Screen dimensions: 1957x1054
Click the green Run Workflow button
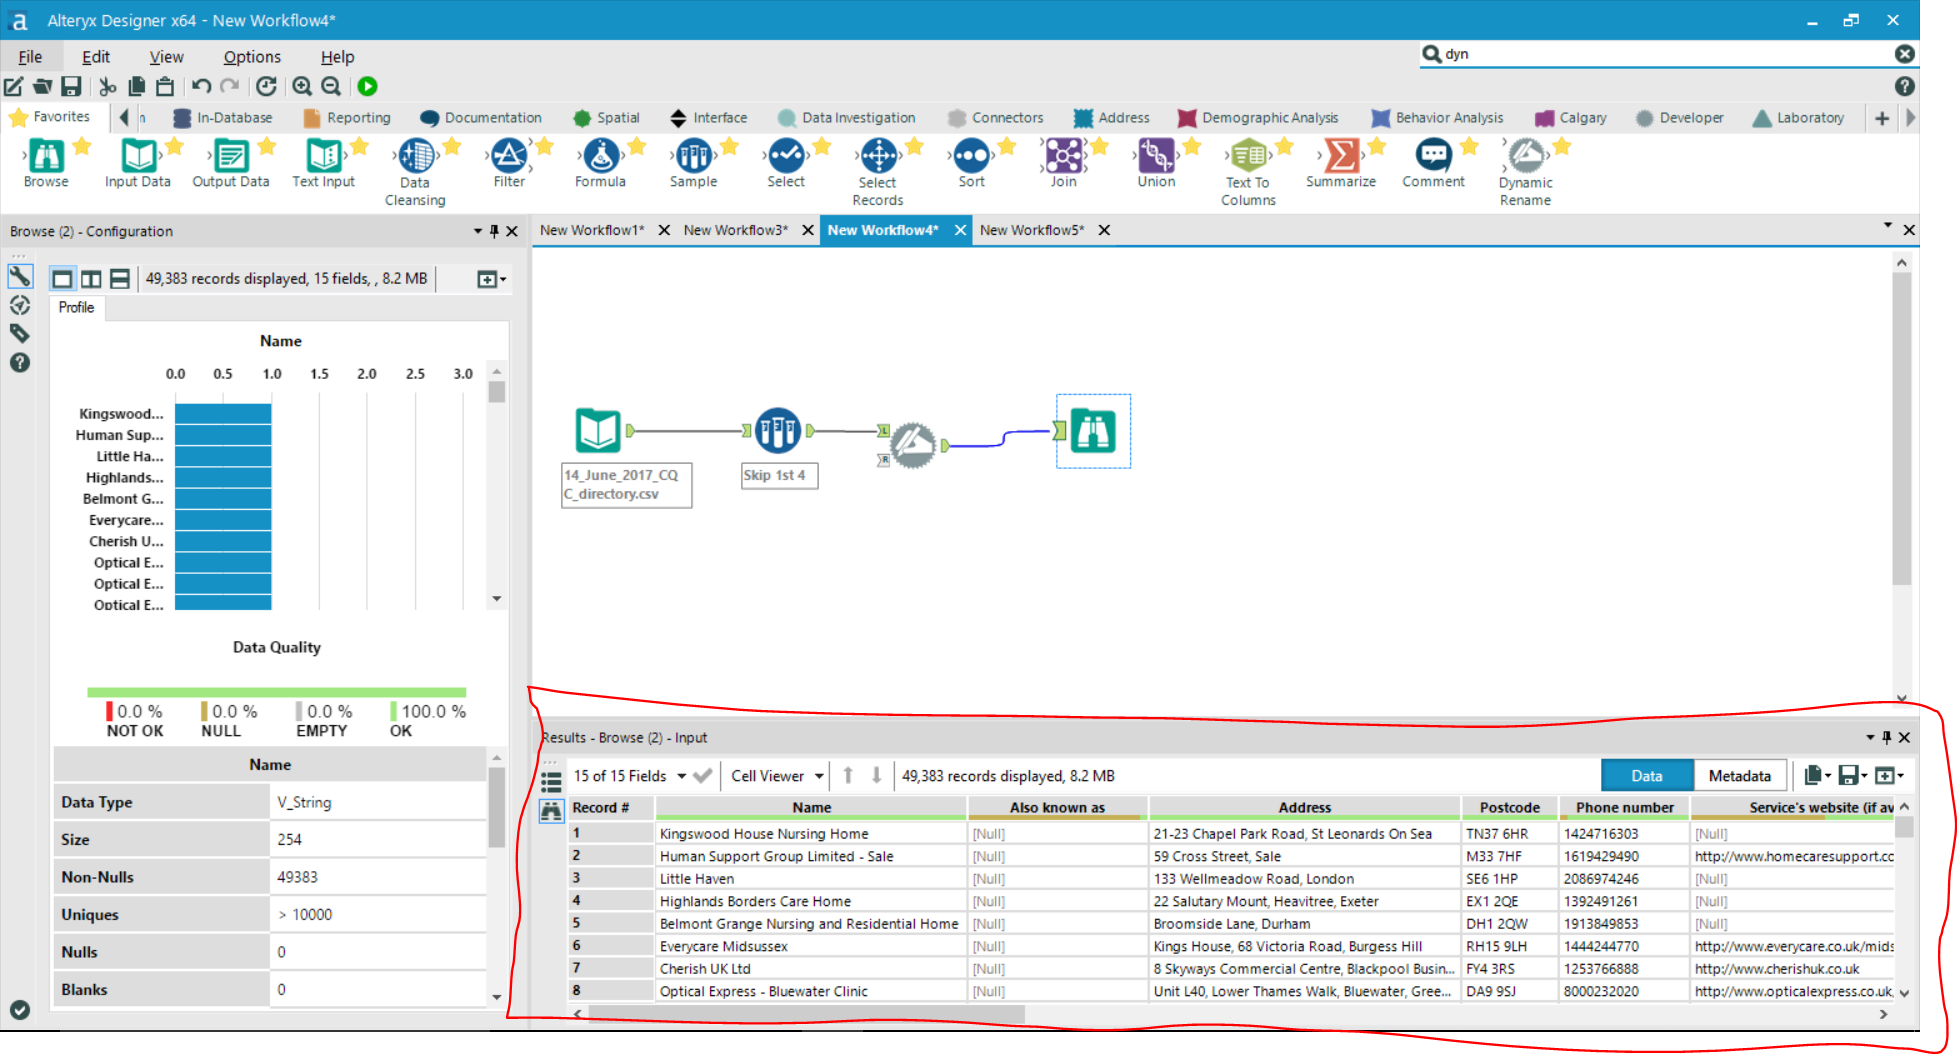(367, 87)
